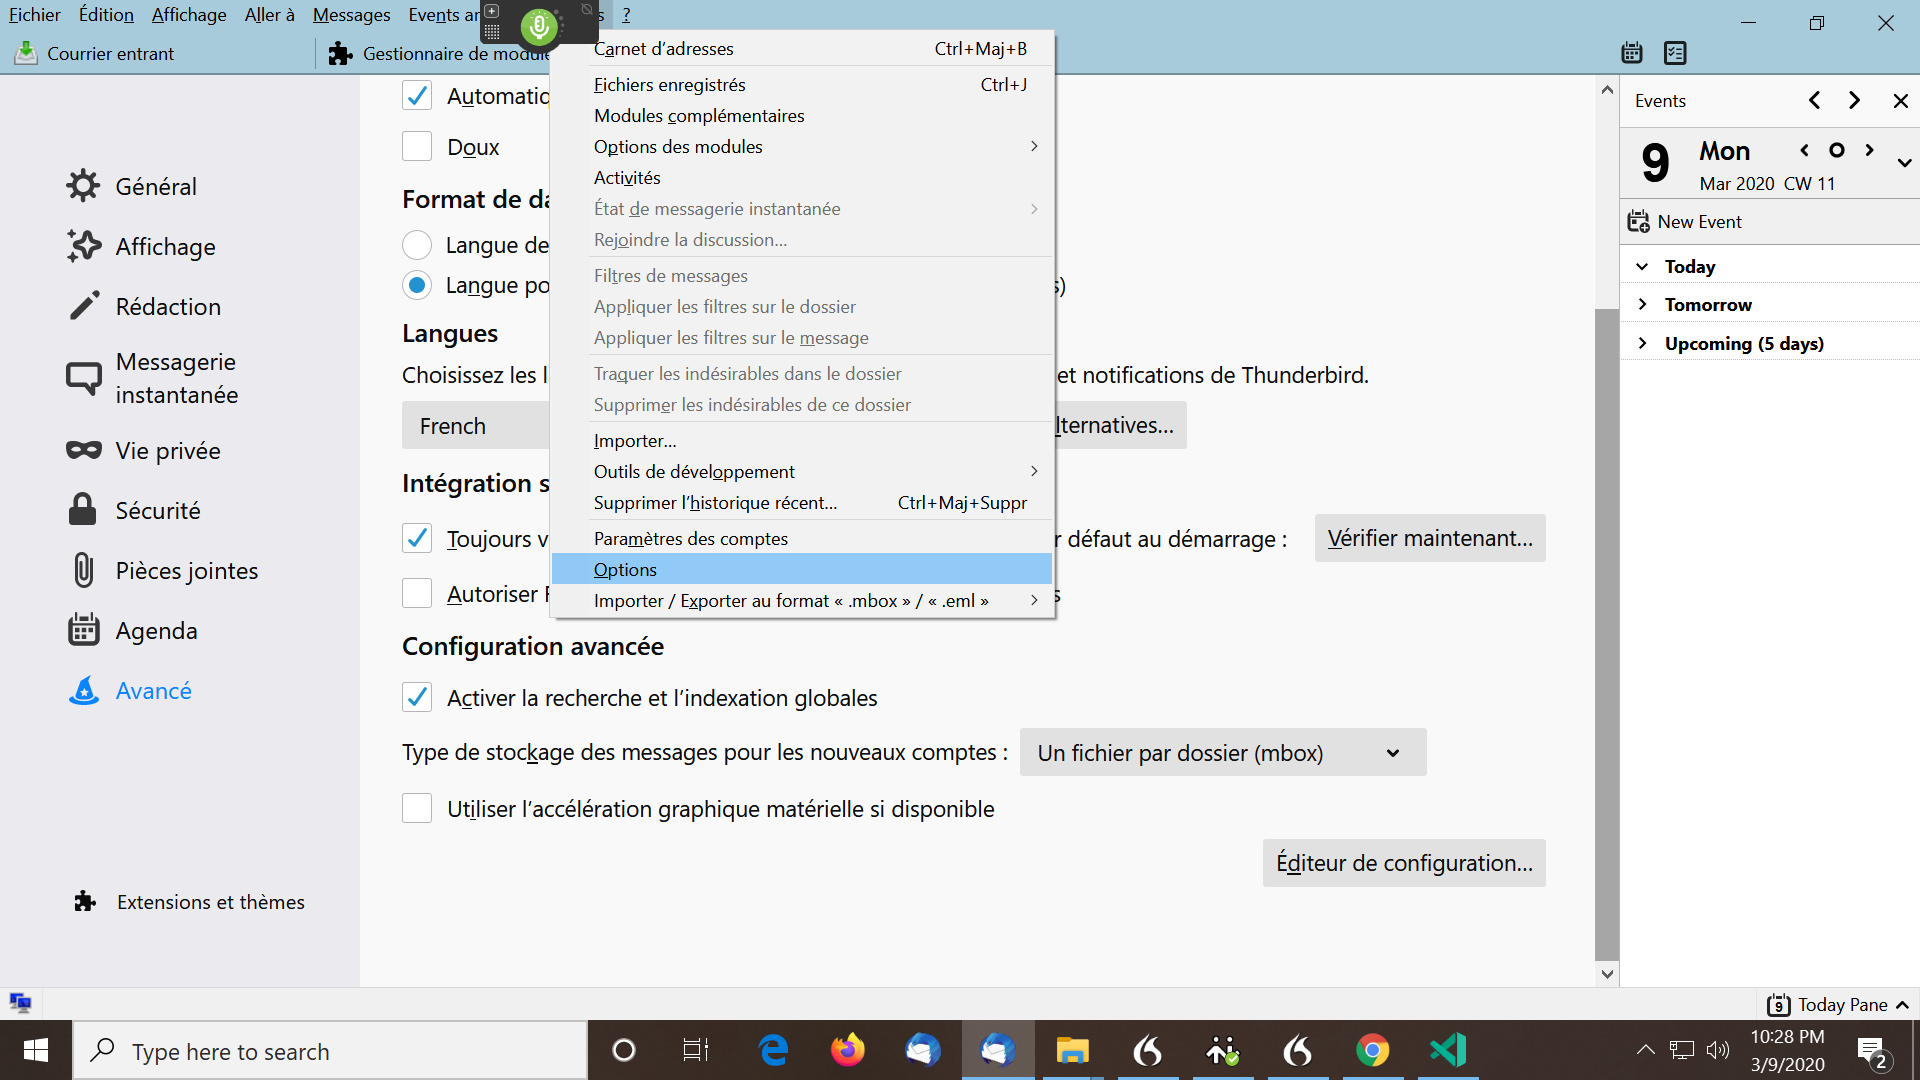Uncheck the Doux checkbox

tap(416, 146)
